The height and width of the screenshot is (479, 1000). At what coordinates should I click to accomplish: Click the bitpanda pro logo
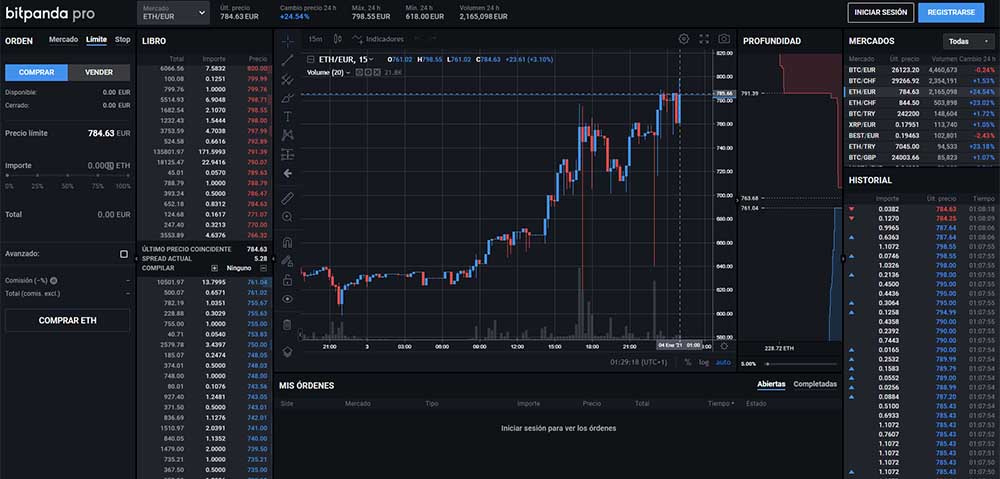pyautogui.click(x=50, y=11)
